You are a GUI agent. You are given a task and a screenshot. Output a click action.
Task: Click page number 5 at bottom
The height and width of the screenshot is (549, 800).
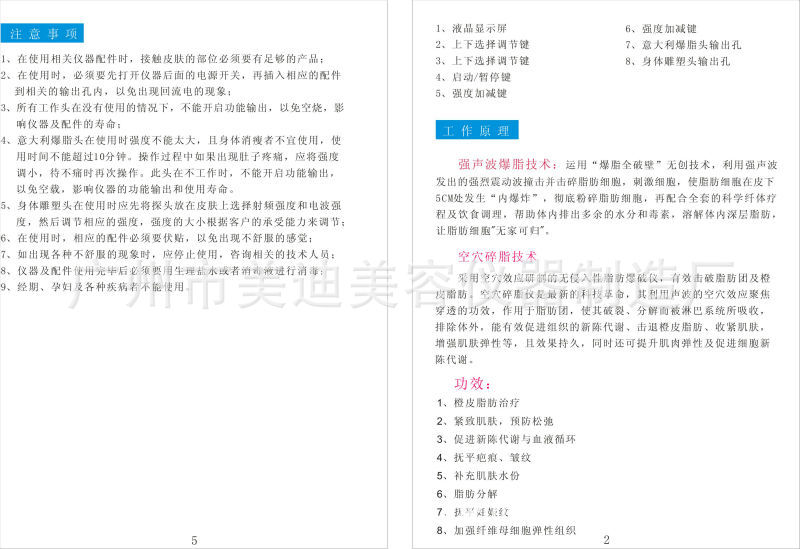194,540
